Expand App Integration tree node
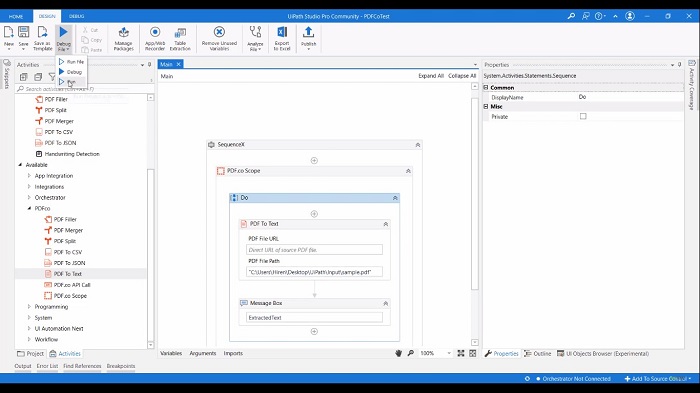 pos(29,176)
